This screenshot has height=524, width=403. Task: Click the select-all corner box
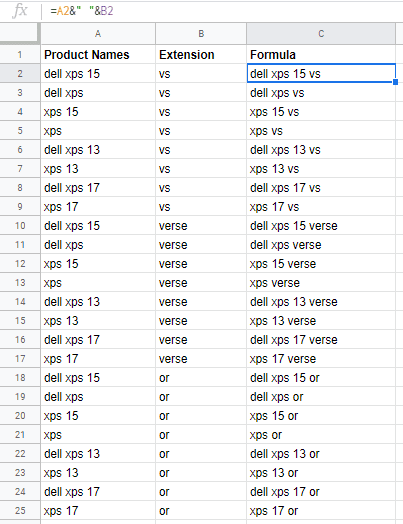[x=19, y=33]
